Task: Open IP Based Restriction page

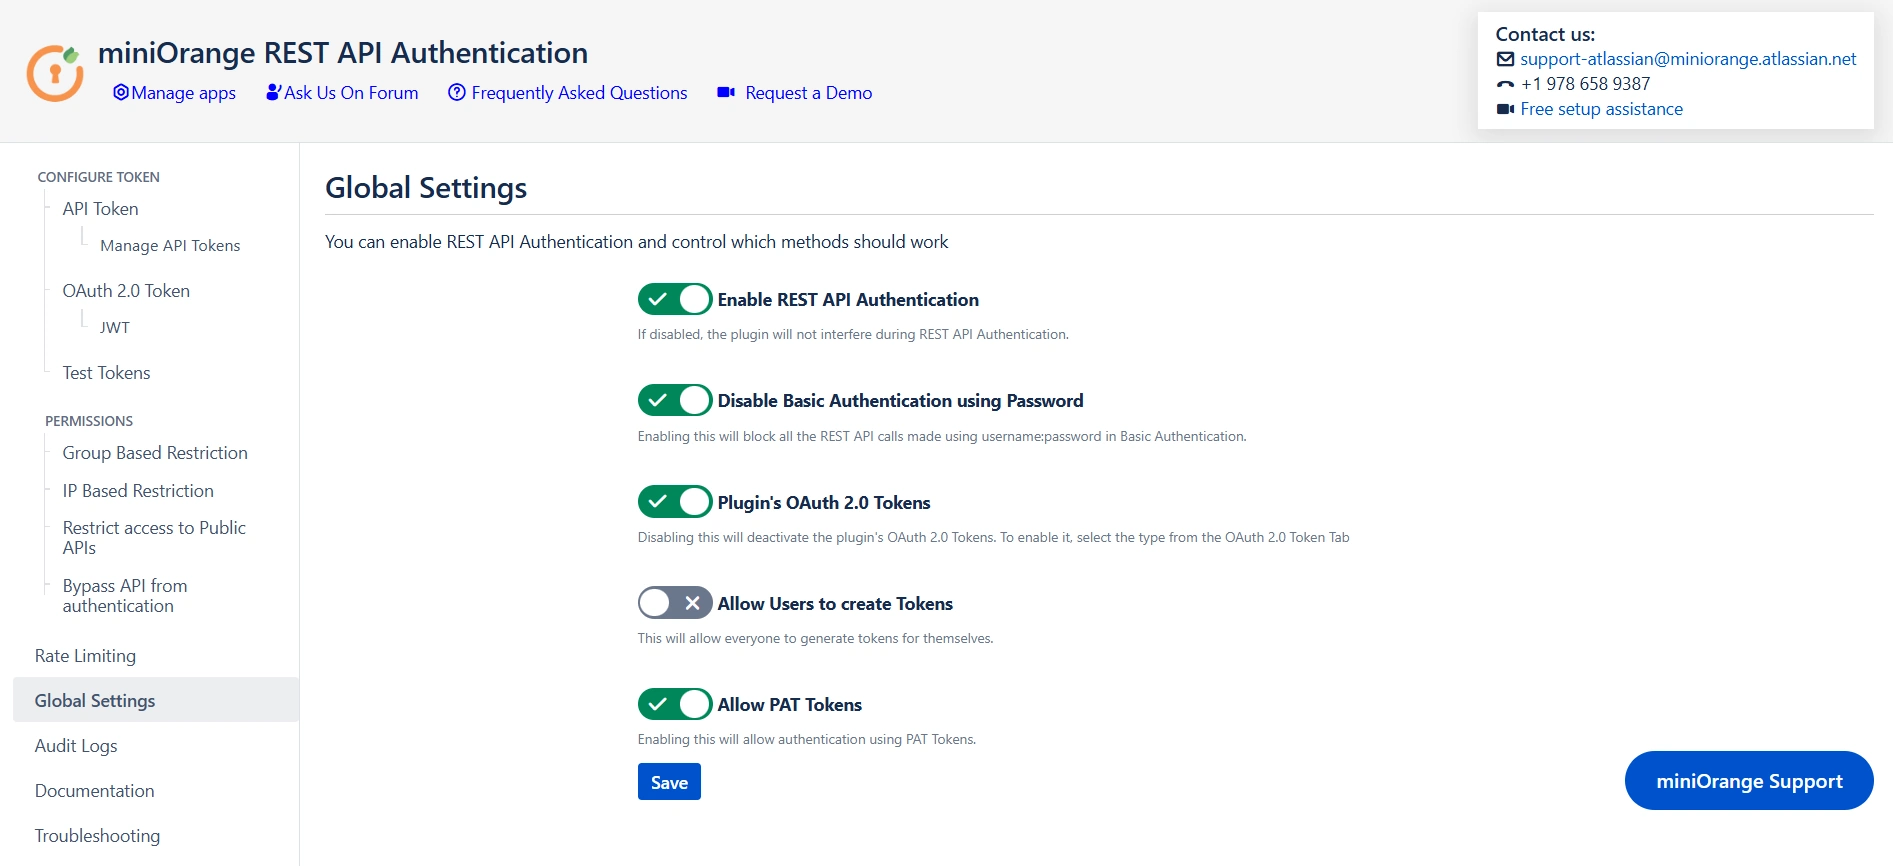Action: [138, 491]
